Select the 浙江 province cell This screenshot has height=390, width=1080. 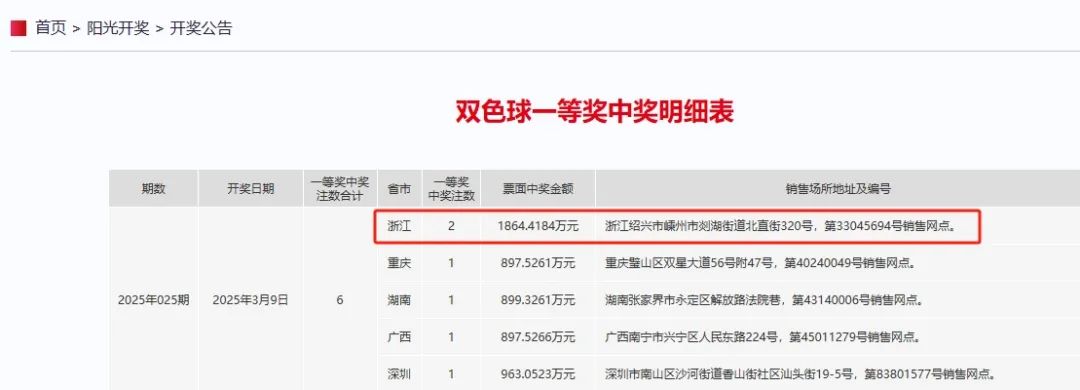pyautogui.click(x=399, y=225)
